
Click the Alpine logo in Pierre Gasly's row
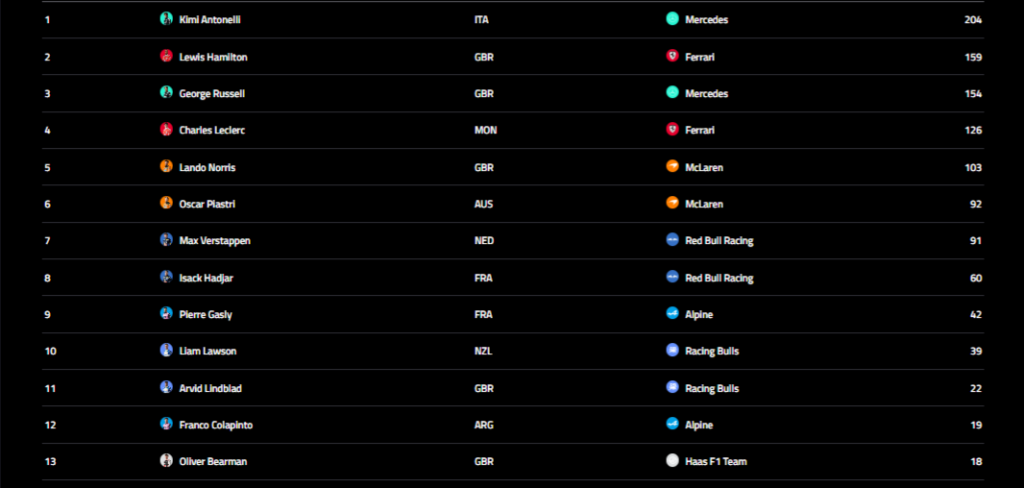(x=672, y=314)
